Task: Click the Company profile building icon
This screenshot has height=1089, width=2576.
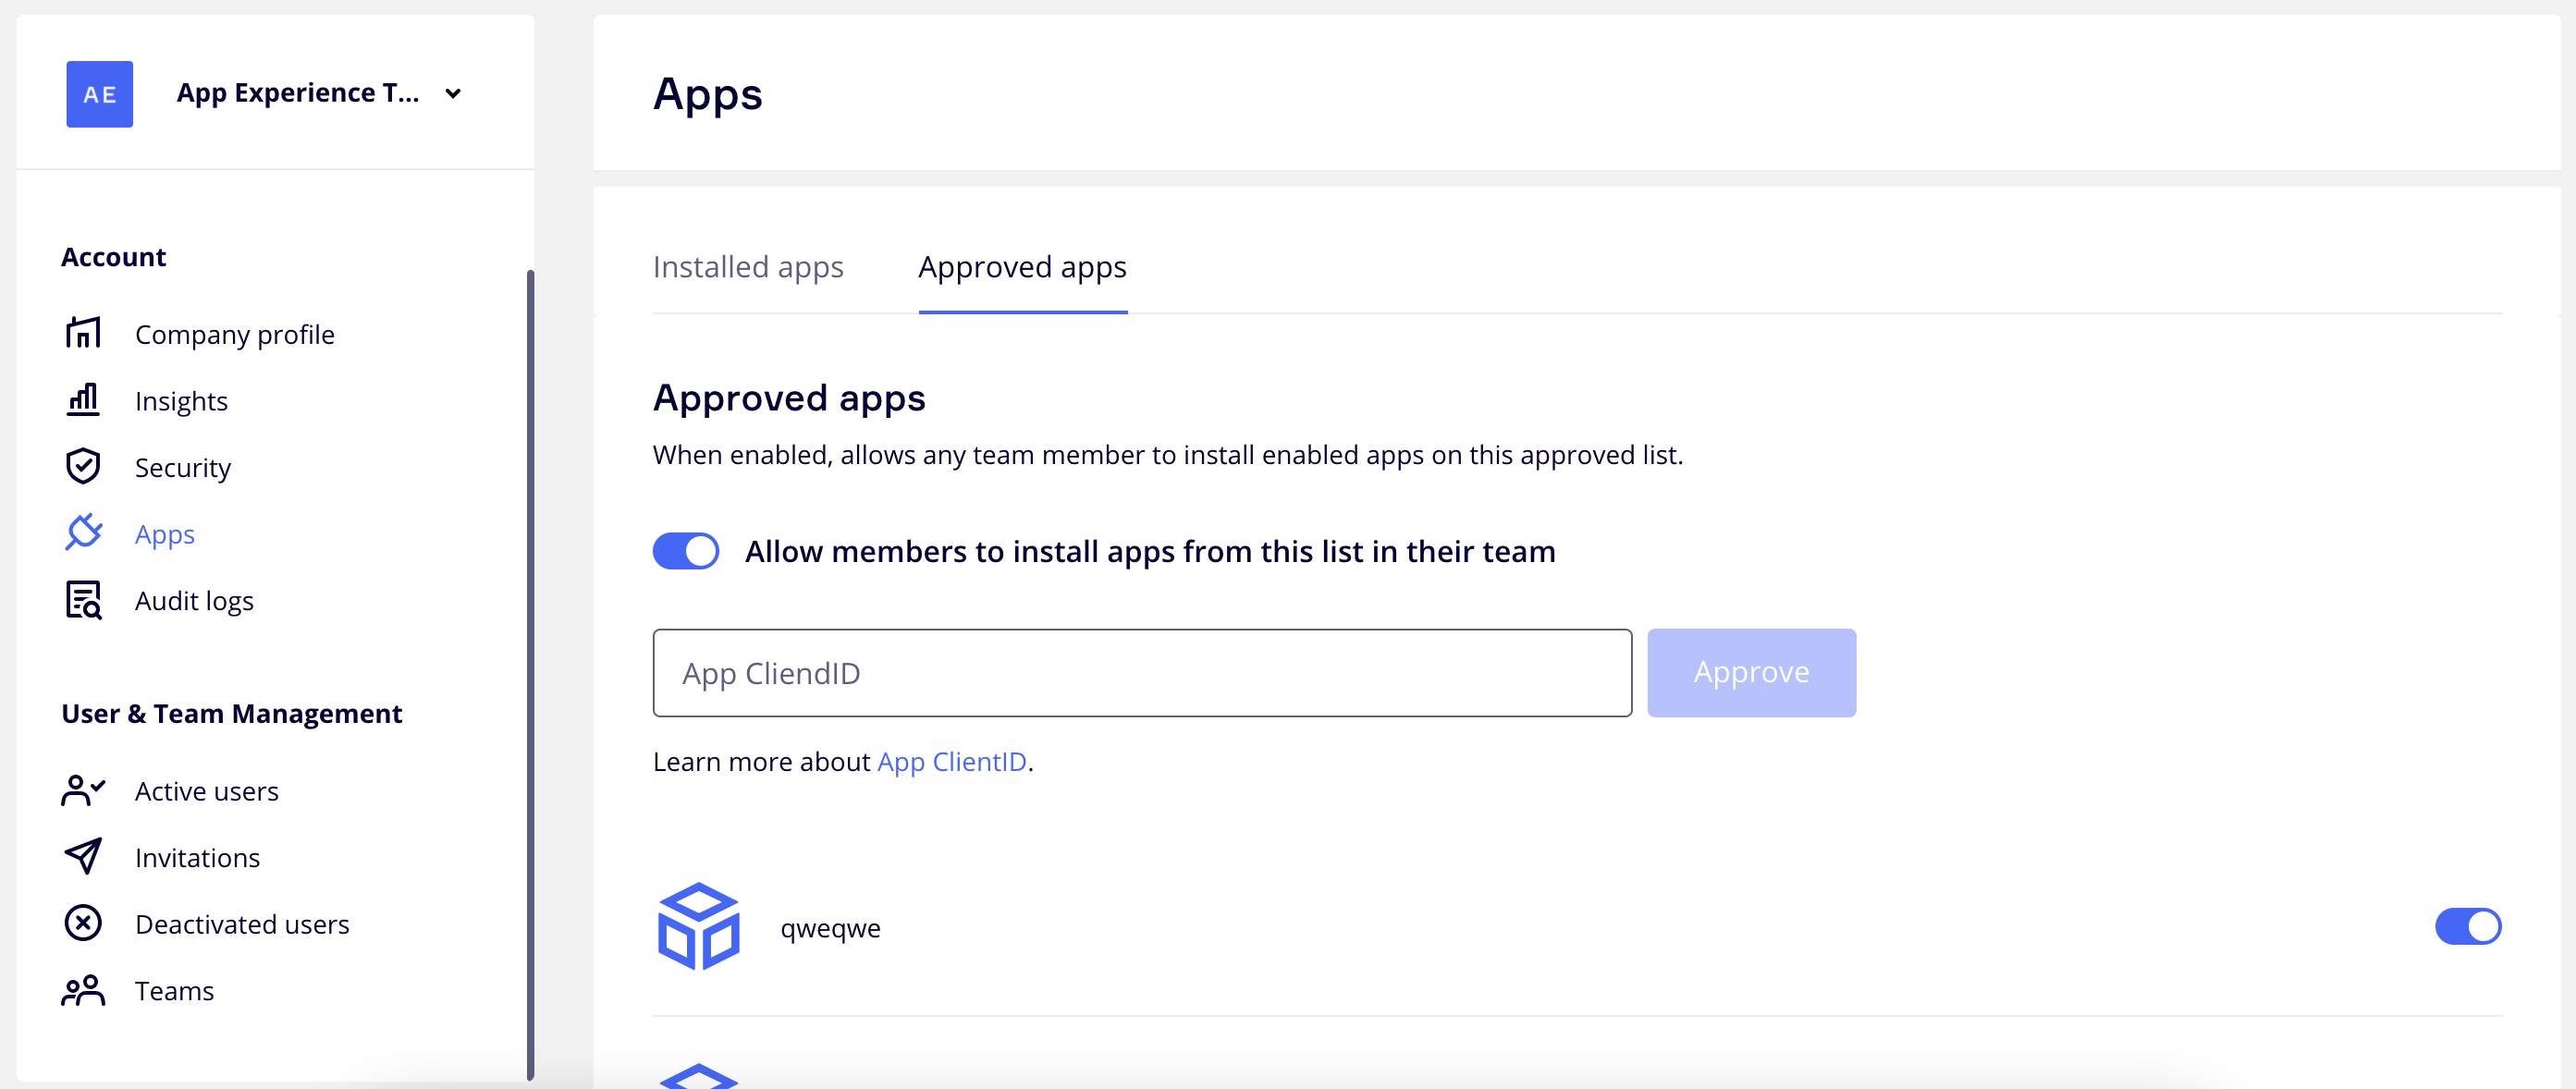Action: [83, 333]
